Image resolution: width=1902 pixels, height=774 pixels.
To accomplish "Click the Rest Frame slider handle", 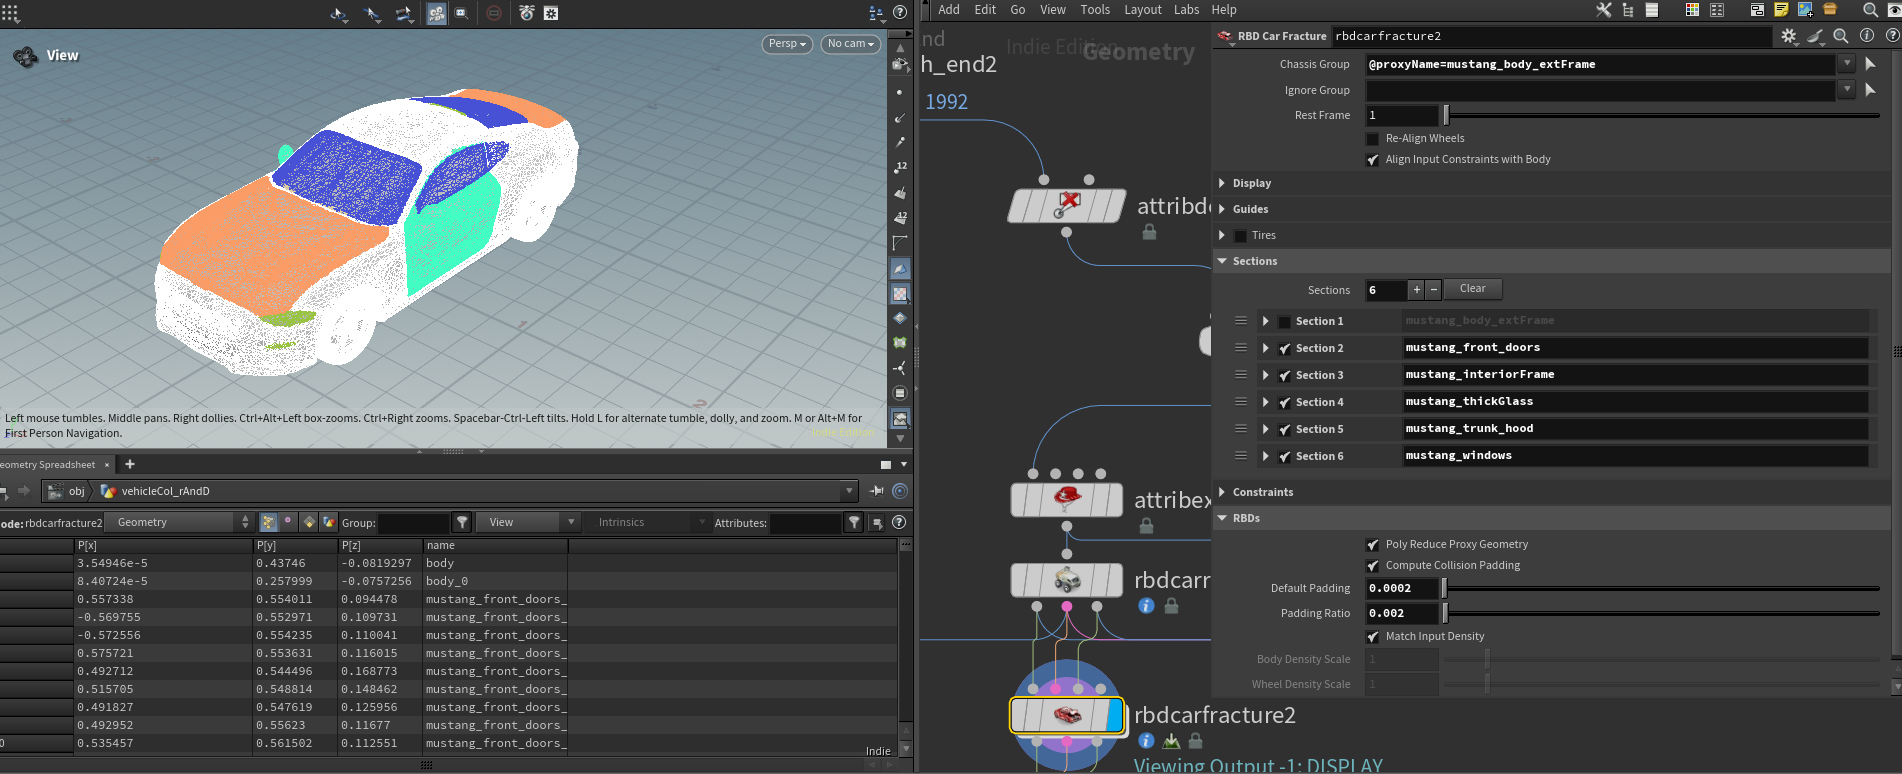I will click(1446, 115).
